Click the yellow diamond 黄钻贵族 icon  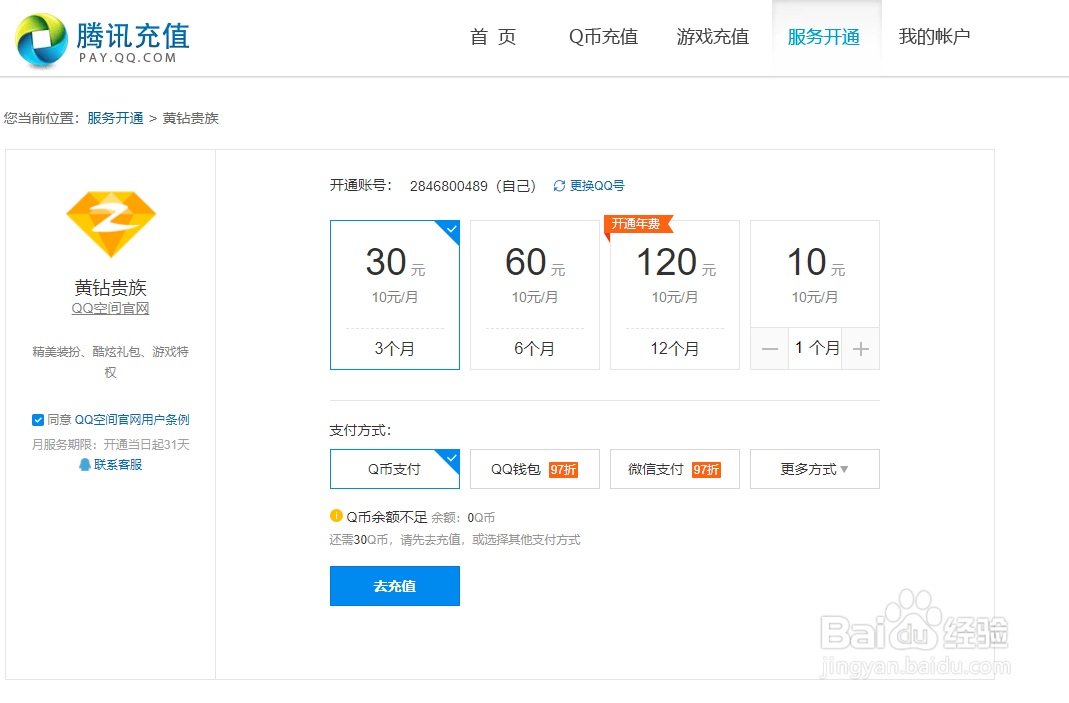coord(111,224)
